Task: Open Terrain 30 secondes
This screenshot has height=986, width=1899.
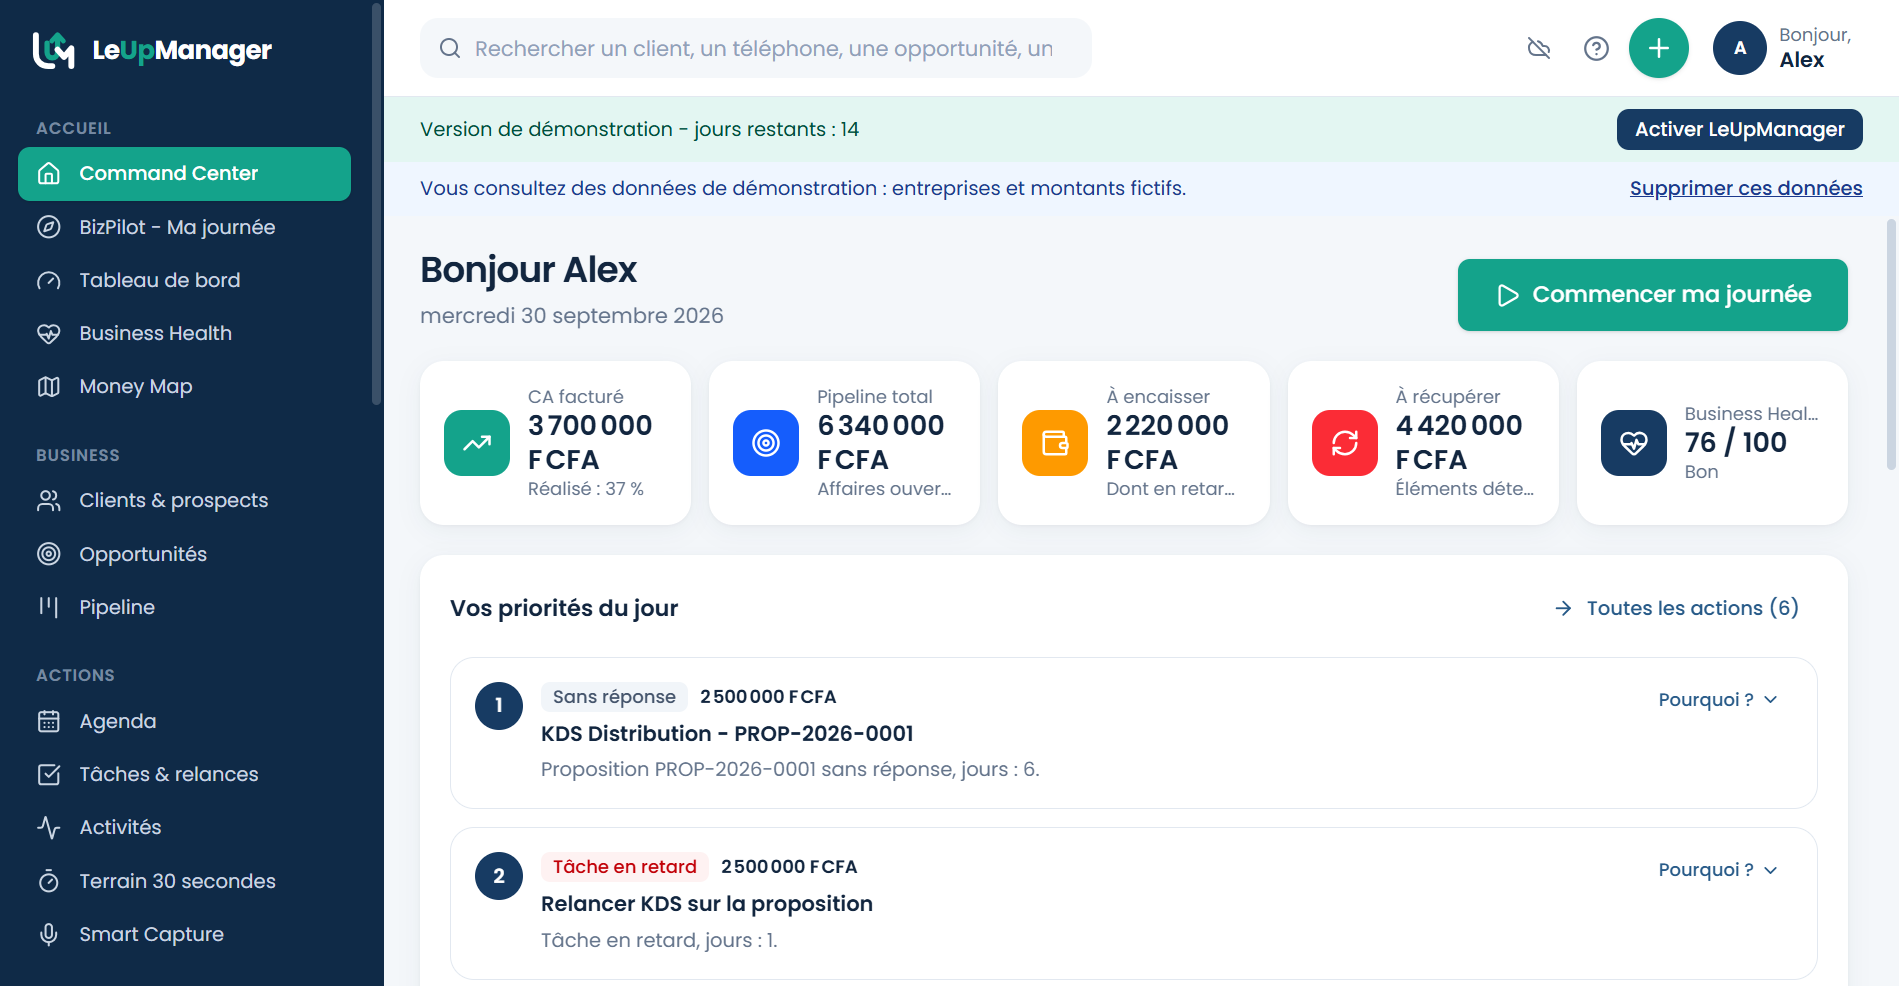Action: point(184,881)
